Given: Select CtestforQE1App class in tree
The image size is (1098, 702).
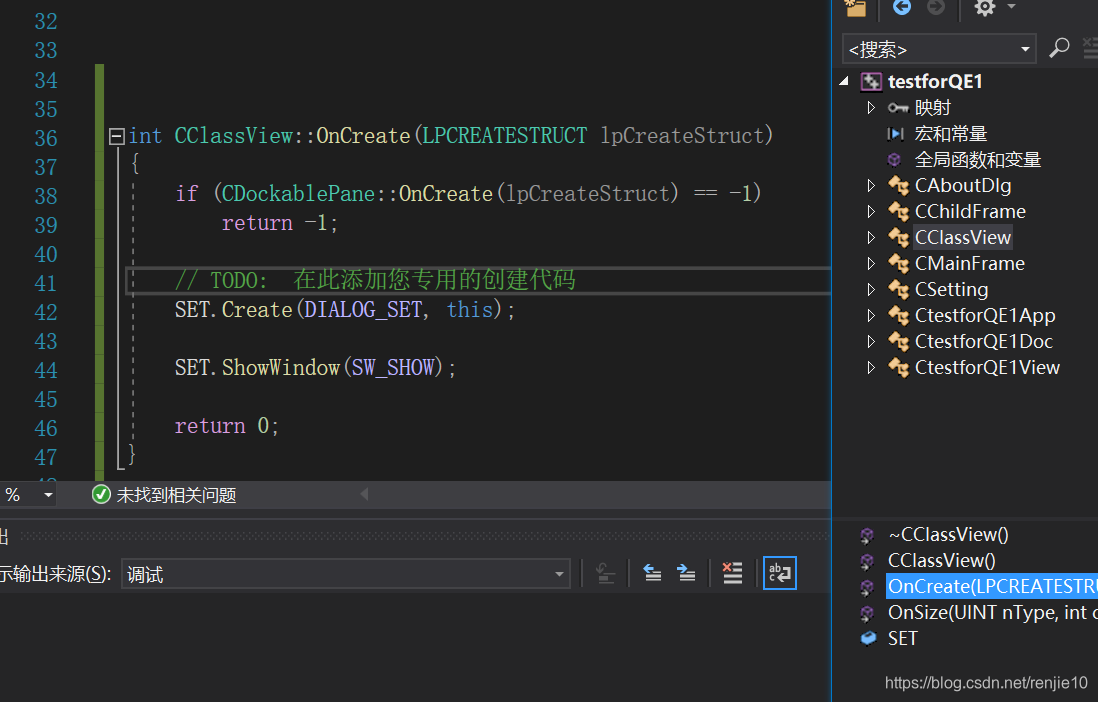Looking at the screenshot, I should 985,315.
